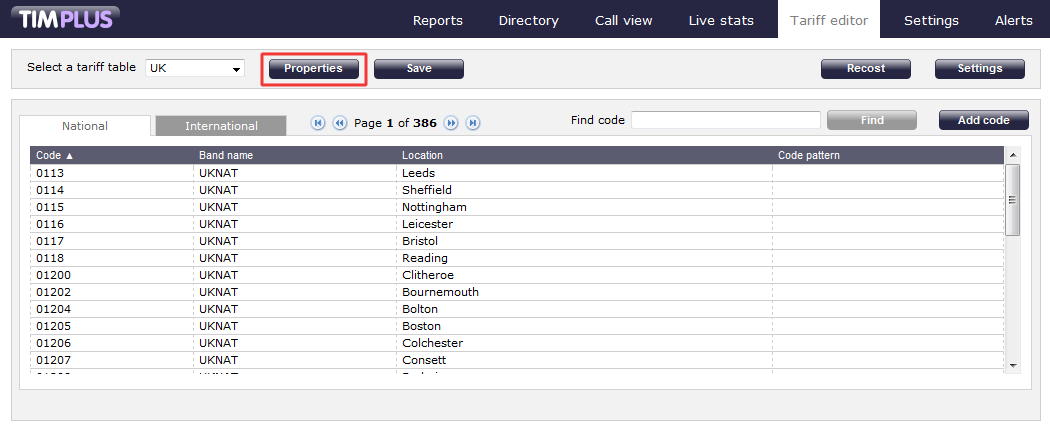Image resolution: width=1050 pixels, height=429 pixels.
Task: Click the Properties button
Action: click(313, 69)
